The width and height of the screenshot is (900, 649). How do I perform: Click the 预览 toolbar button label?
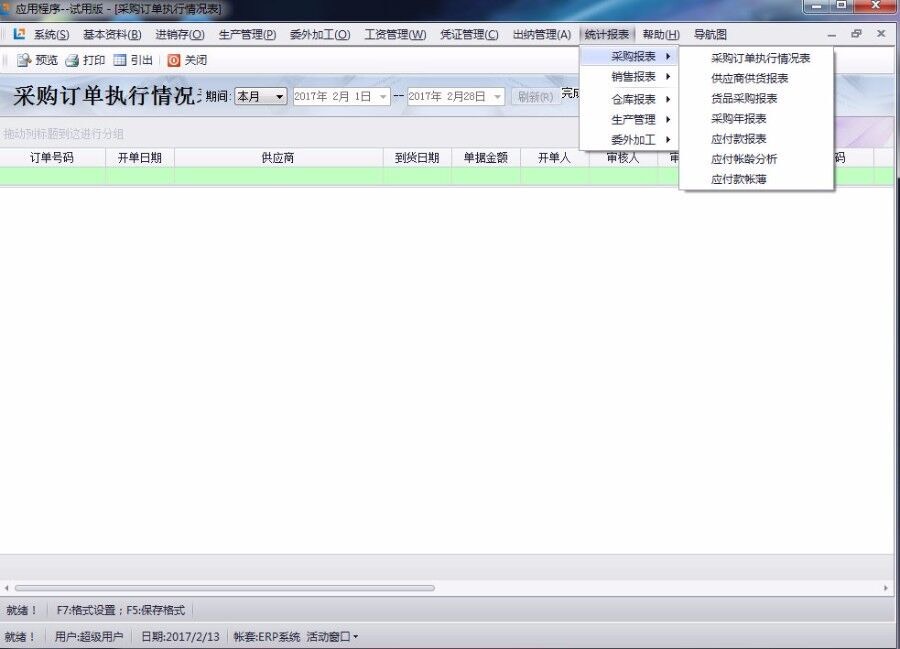click(x=46, y=60)
